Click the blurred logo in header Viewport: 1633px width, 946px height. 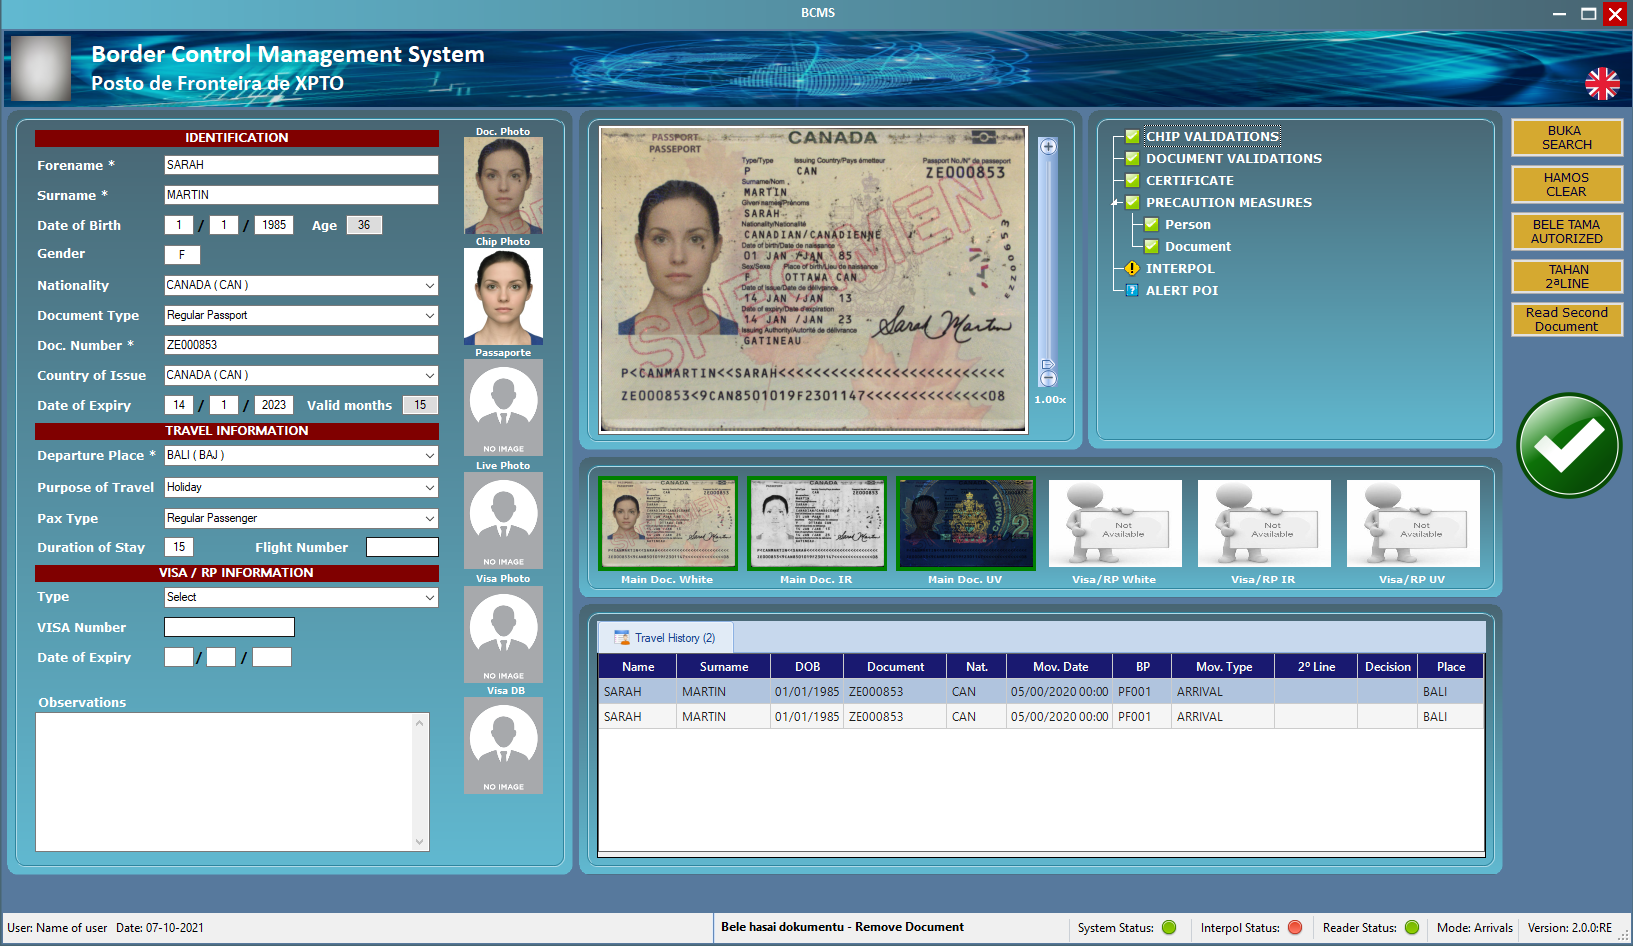(41, 68)
